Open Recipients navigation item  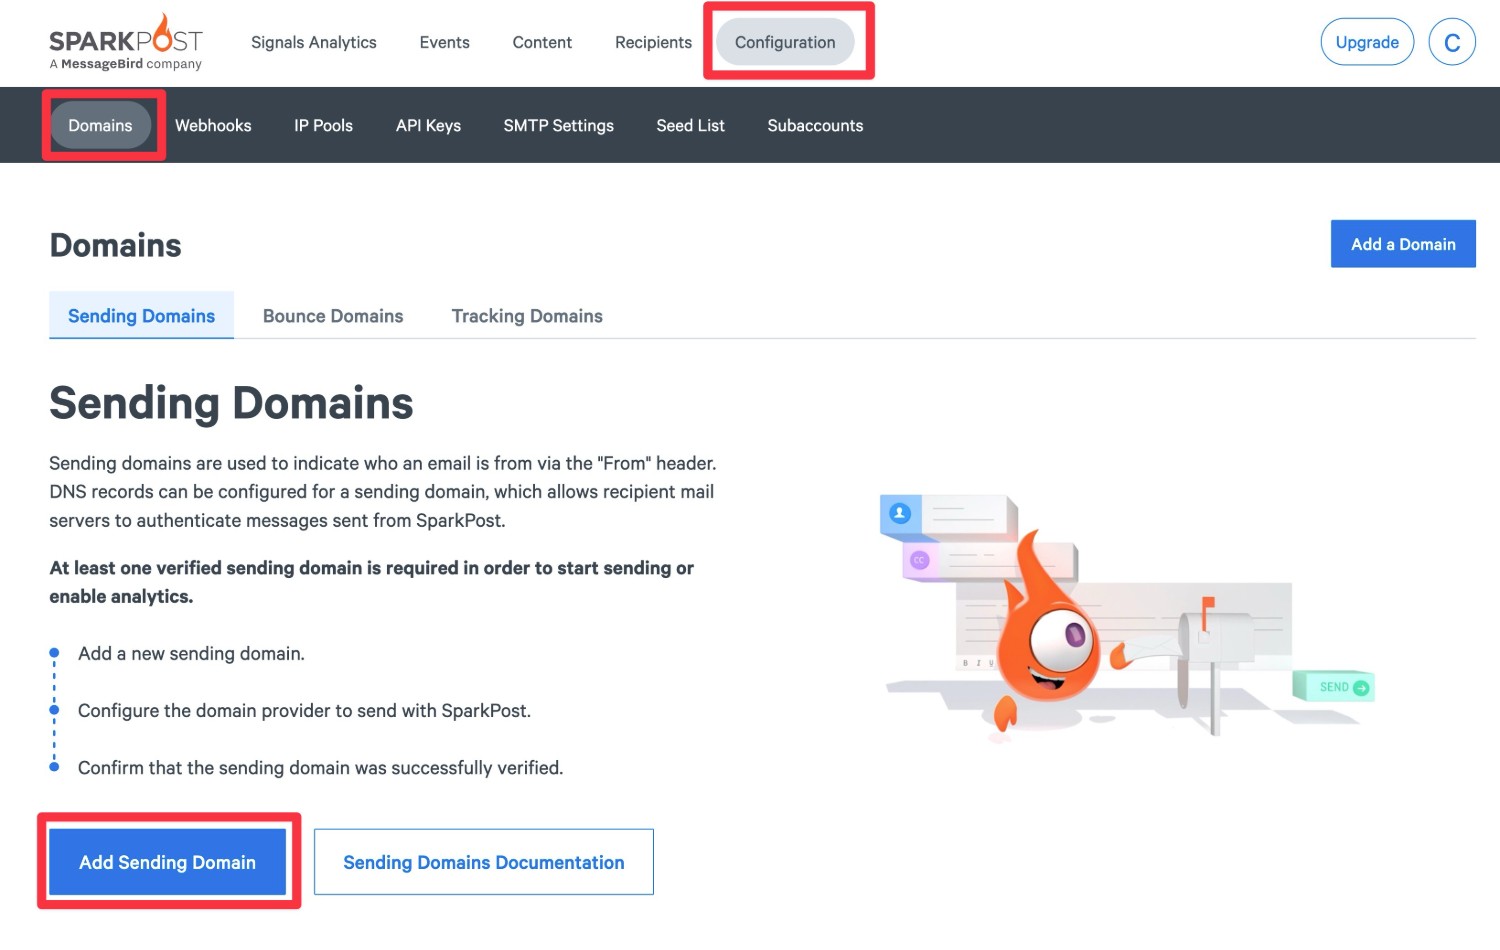[x=653, y=42]
